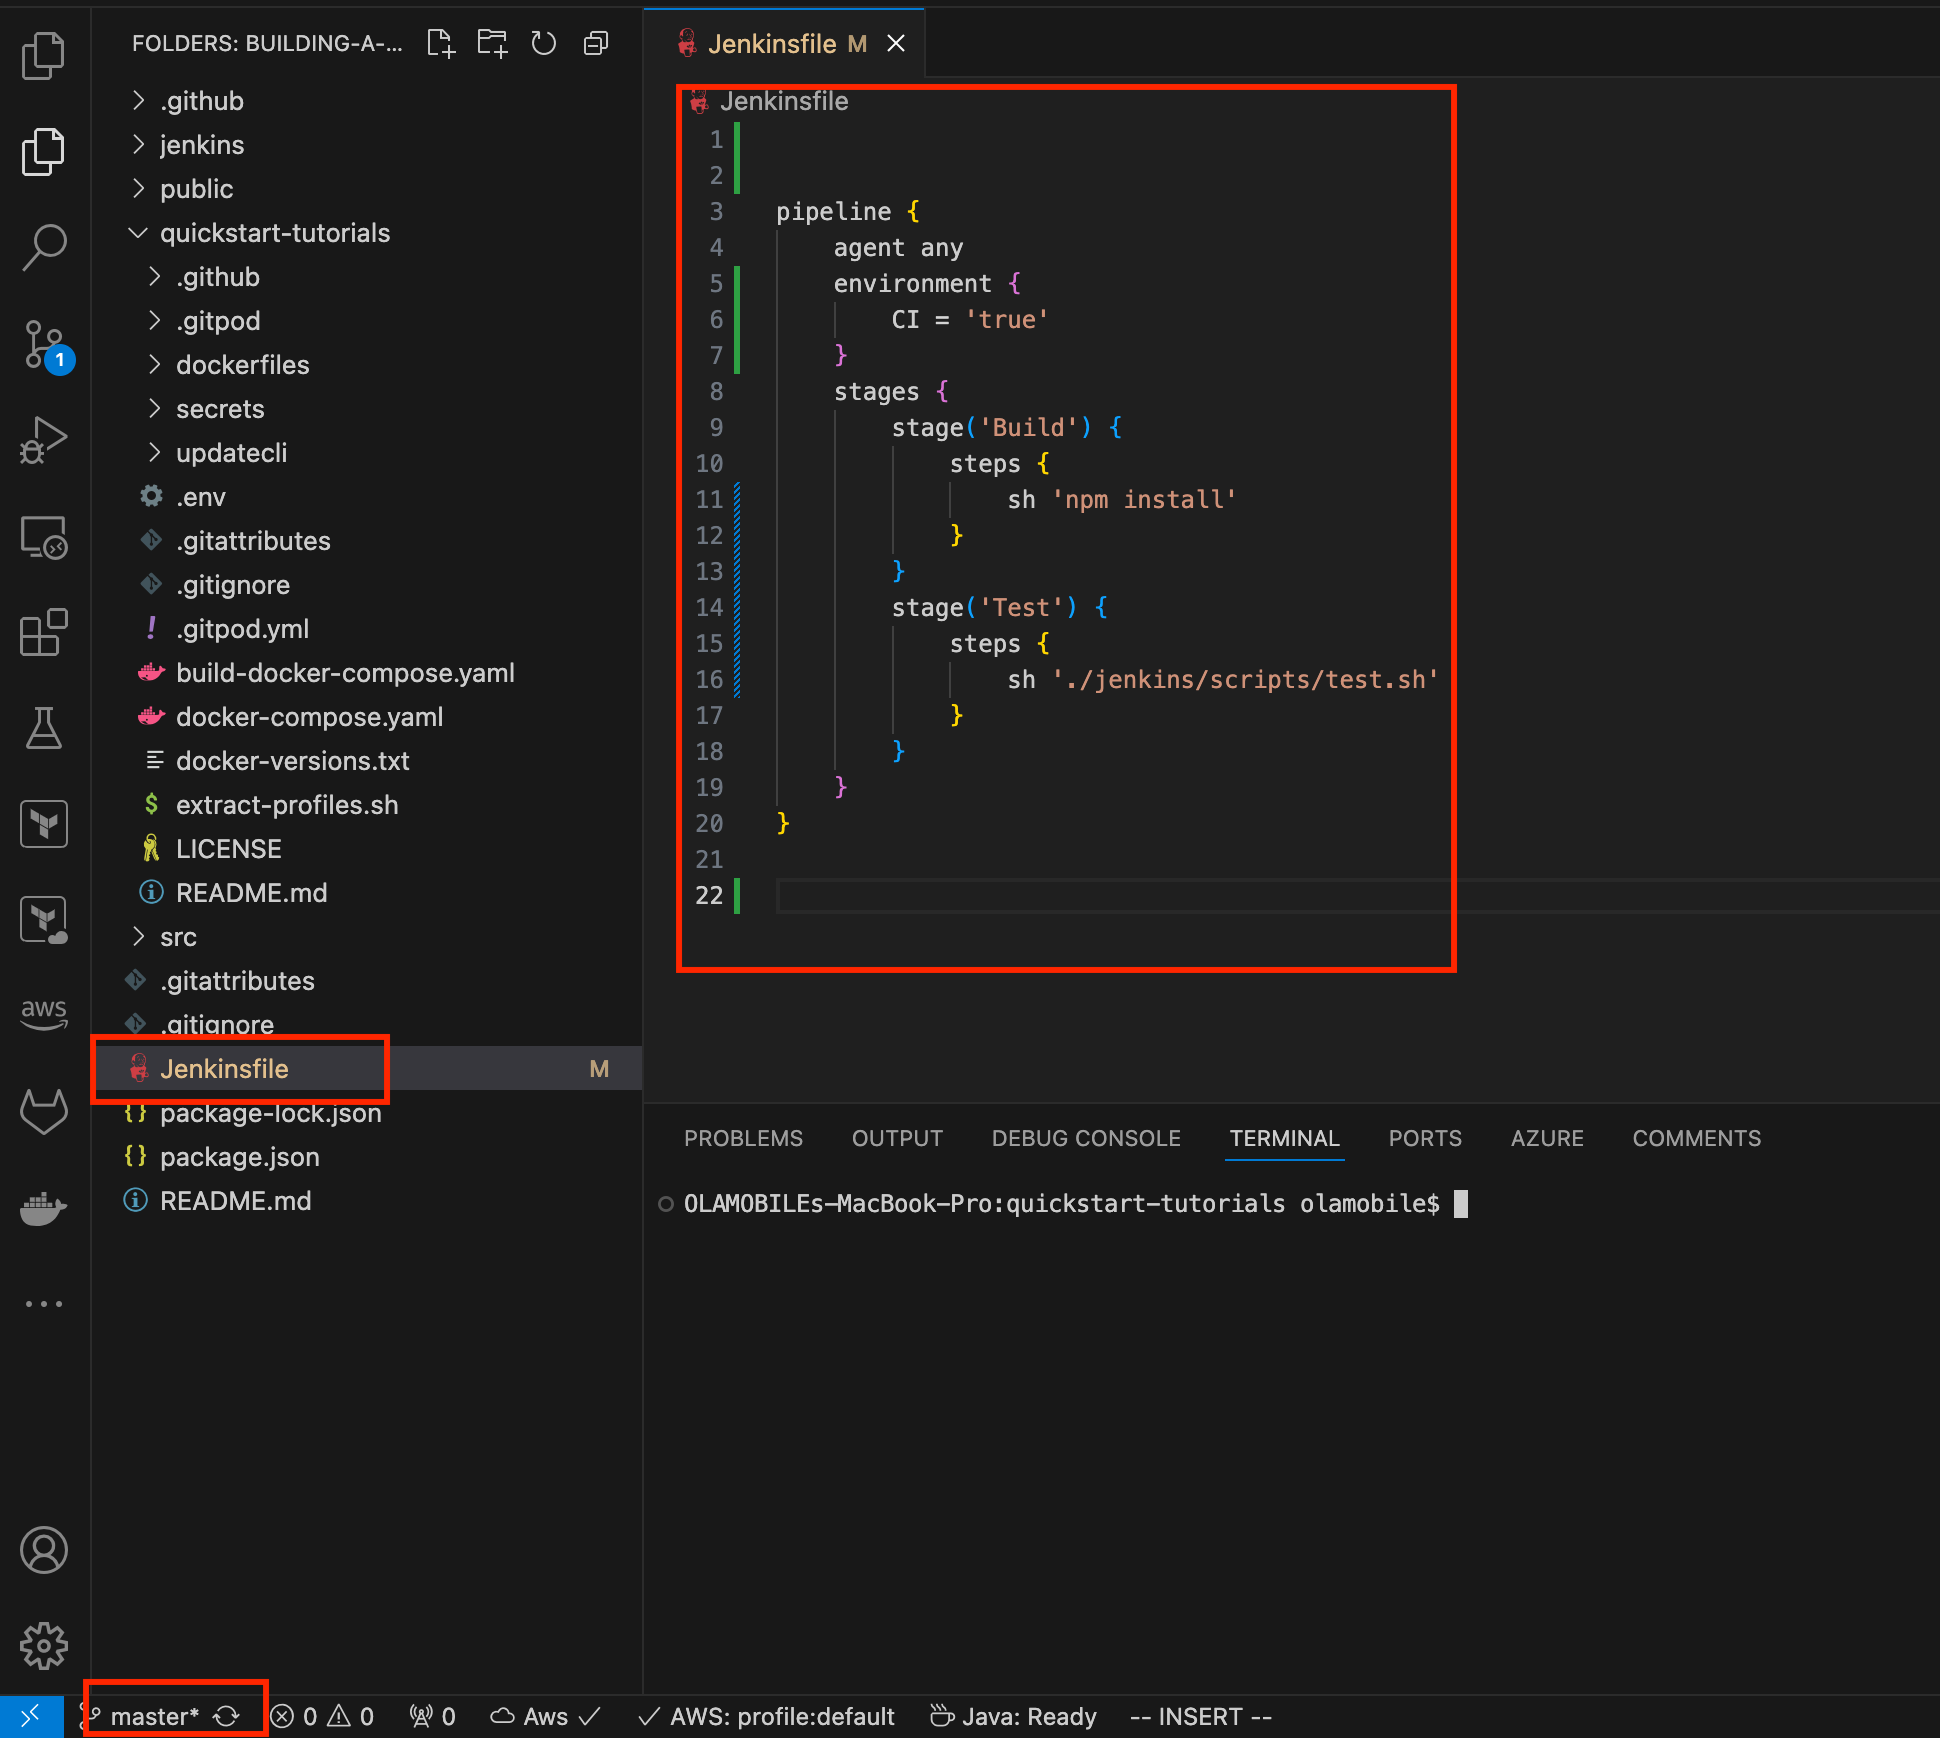Refresh the explorer file tree
1940x1738 pixels.
pos(544,43)
